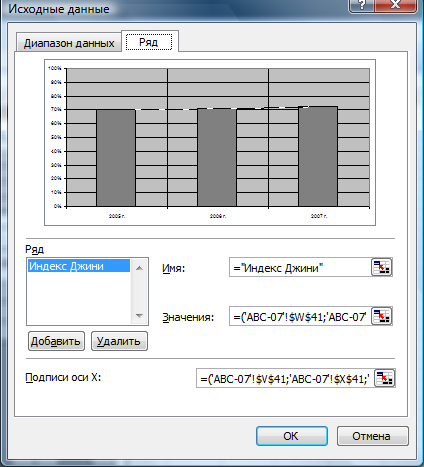Image resolution: width=424 pixels, height=467 pixels.
Task: Confirm with the OK button
Action: (292, 436)
